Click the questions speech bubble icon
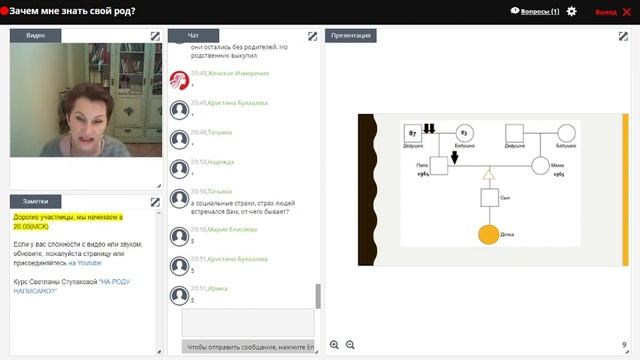The image size is (640, 360). tap(515, 11)
